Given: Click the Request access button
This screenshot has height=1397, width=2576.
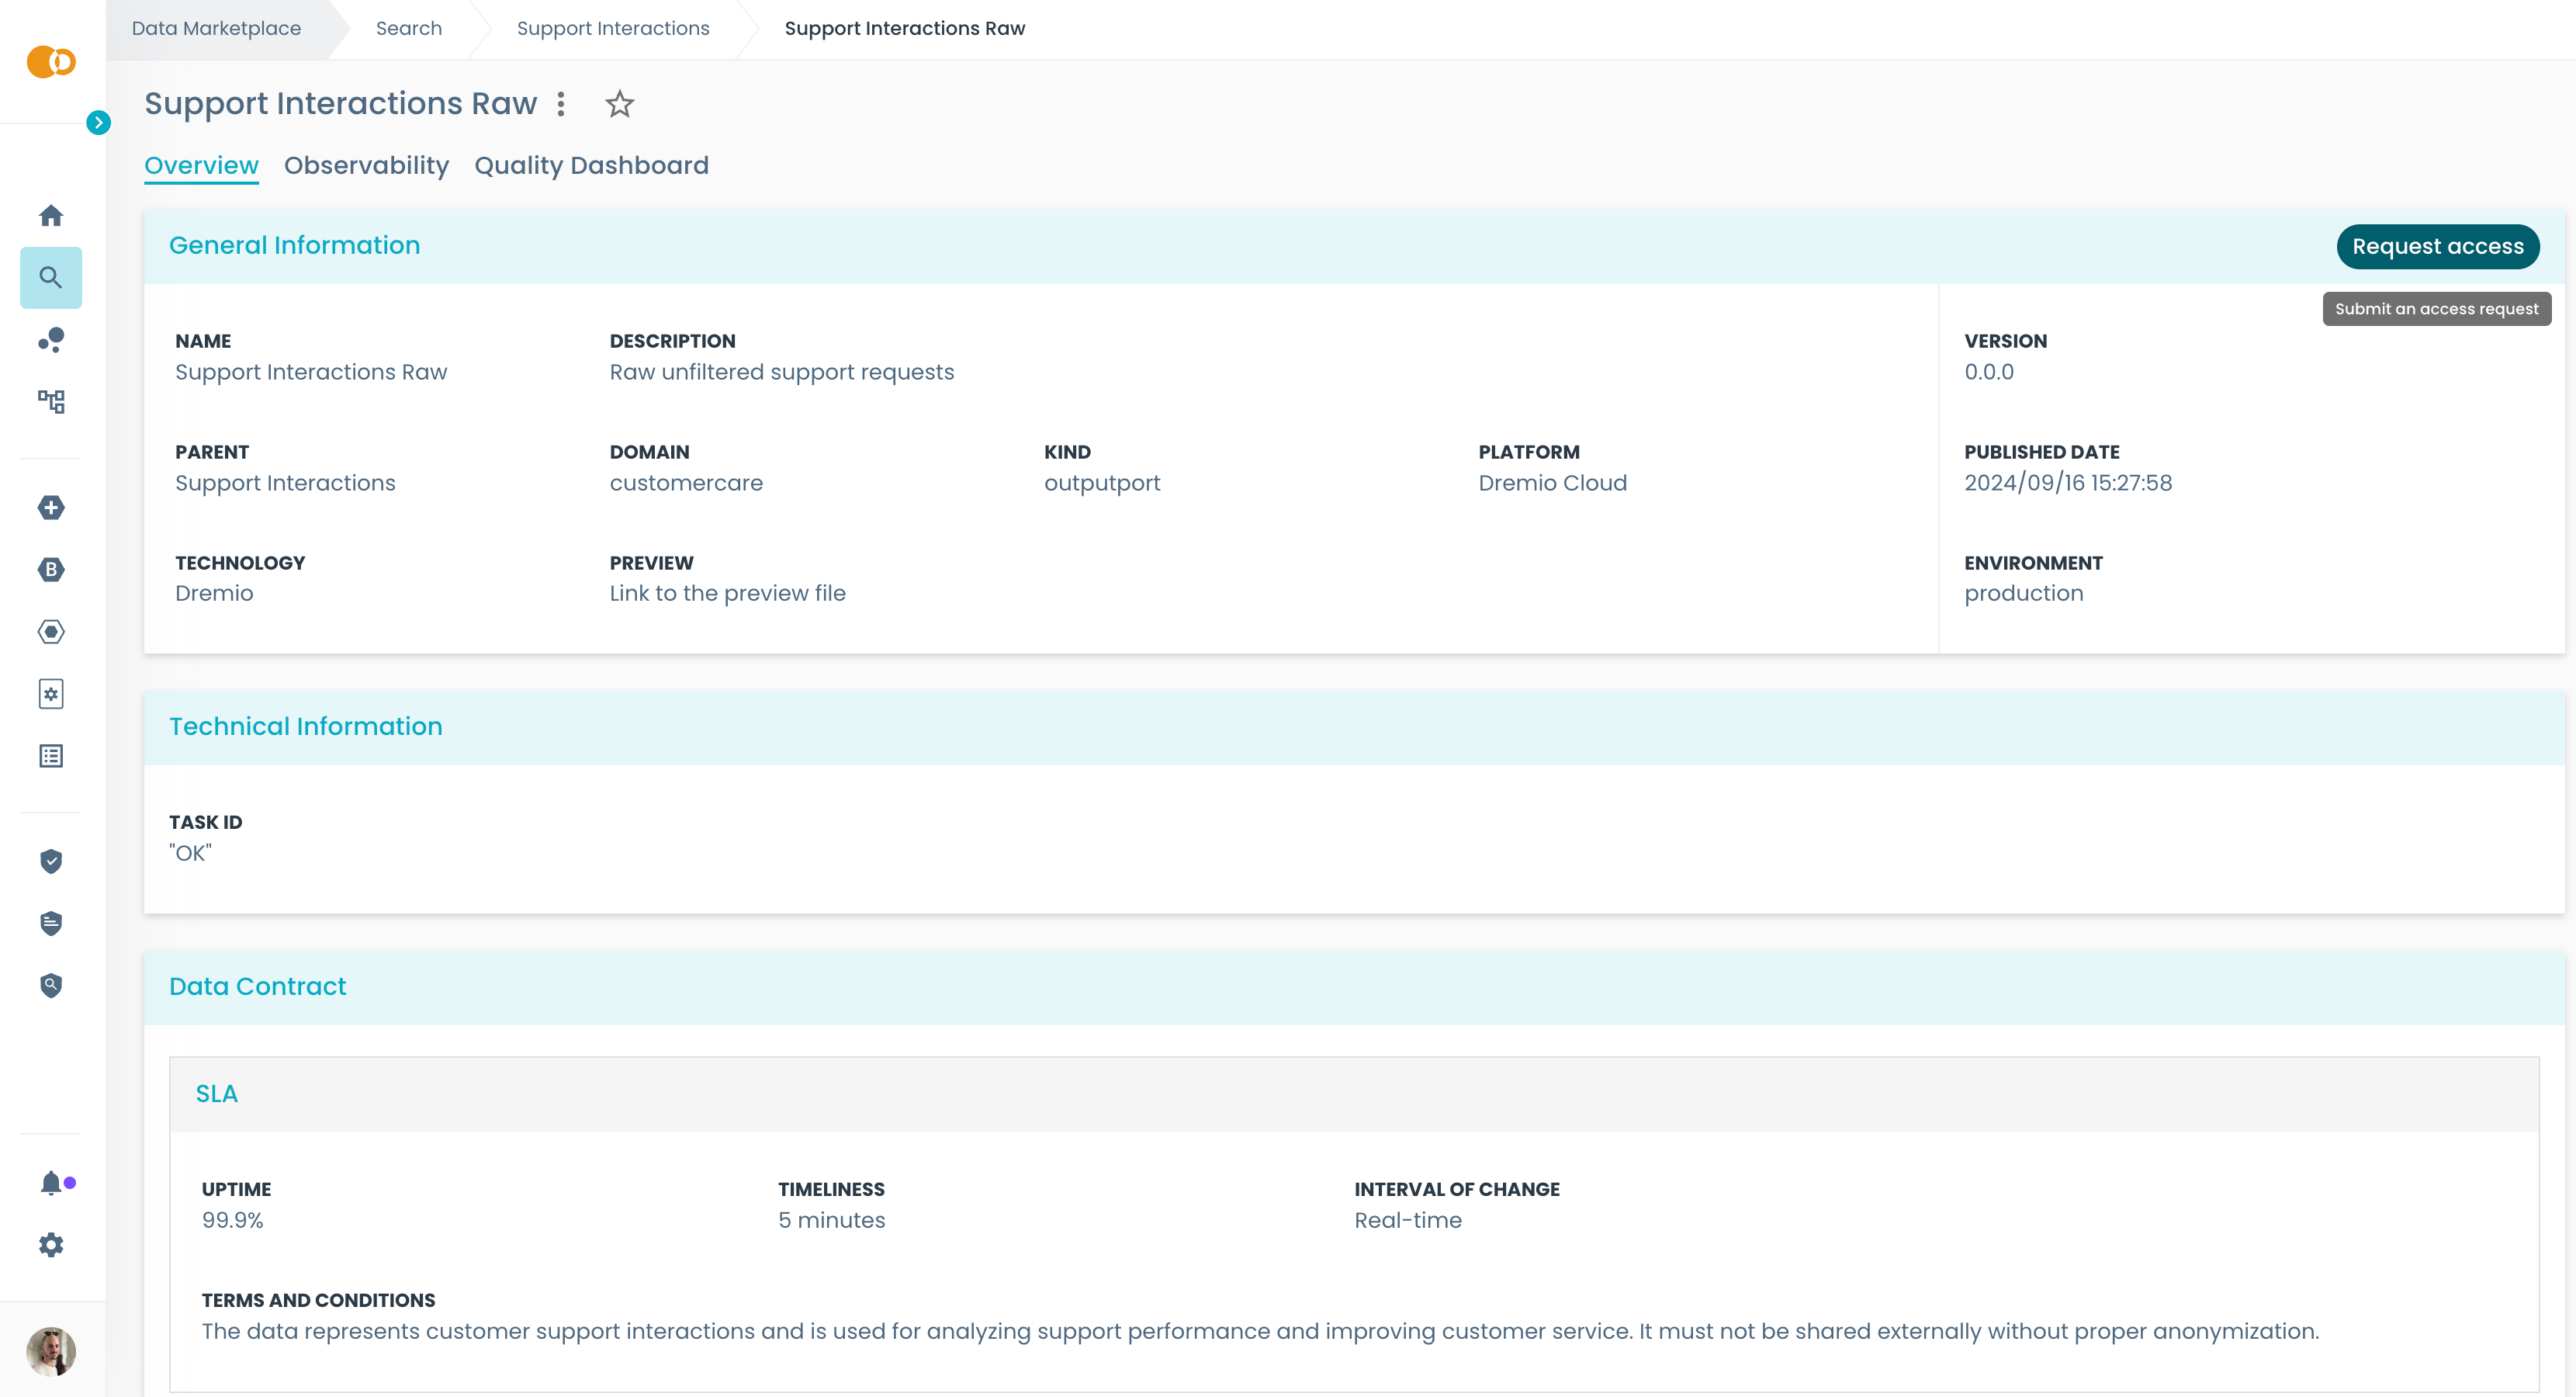Looking at the screenshot, I should point(2437,246).
